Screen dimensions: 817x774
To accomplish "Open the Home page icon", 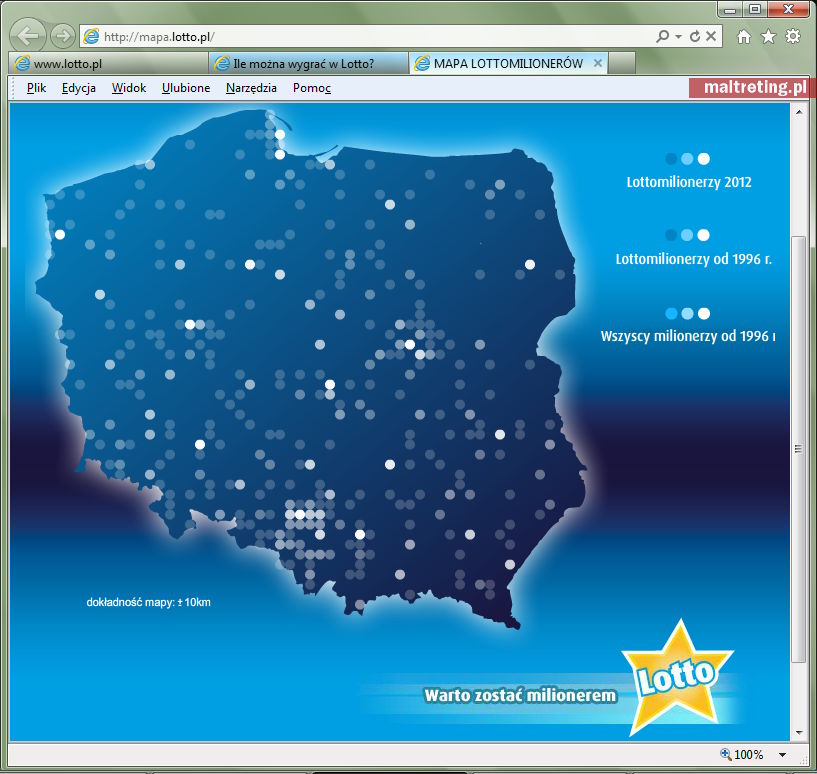I will pyautogui.click(x=744, y=36).
